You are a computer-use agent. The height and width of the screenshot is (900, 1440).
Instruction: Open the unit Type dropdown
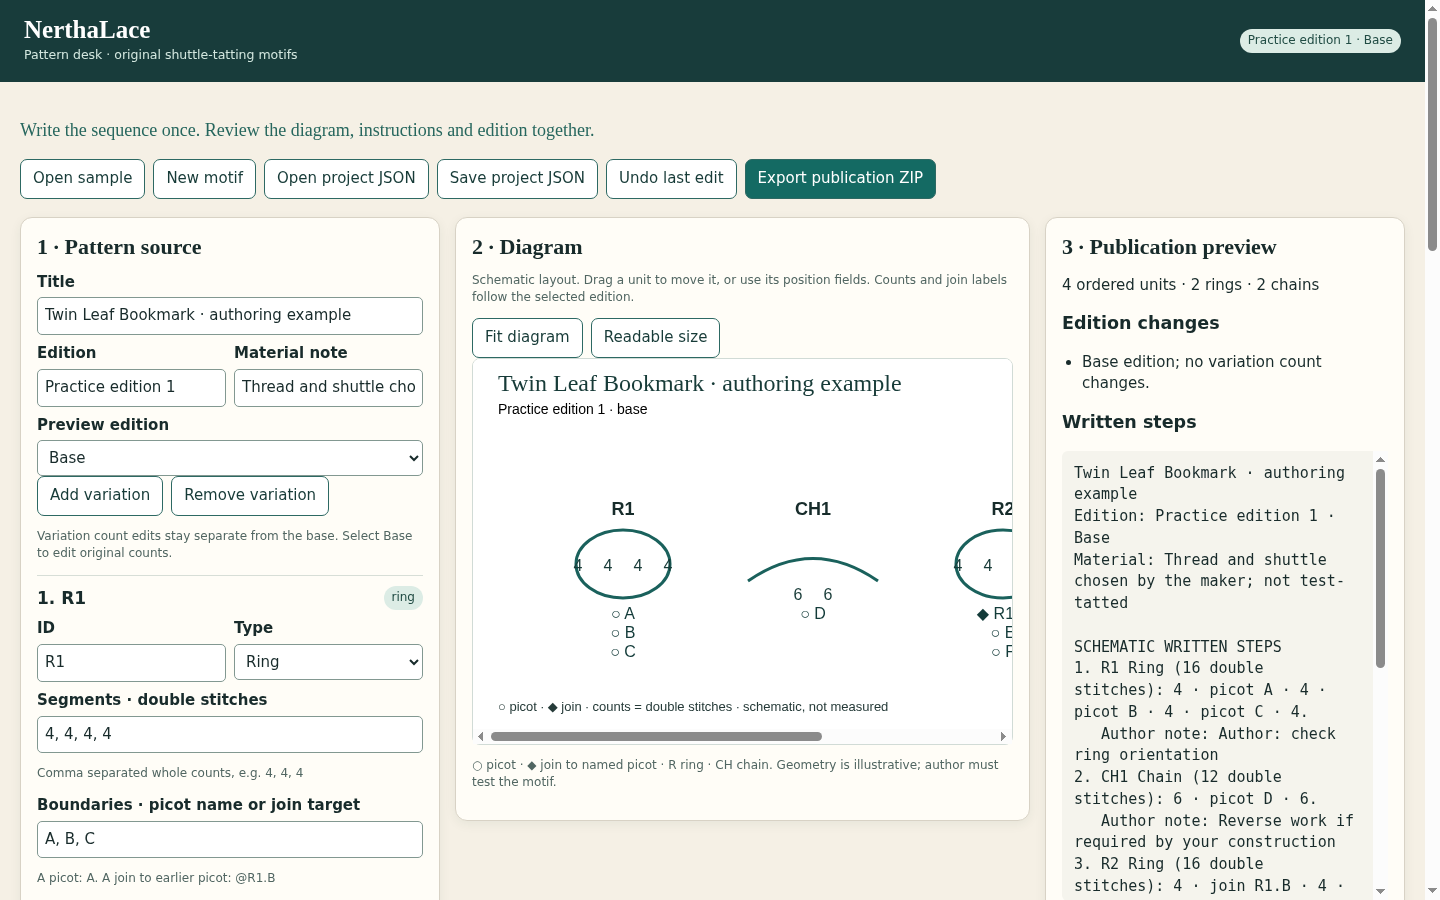pyautogui.click(x=328, y=663)
